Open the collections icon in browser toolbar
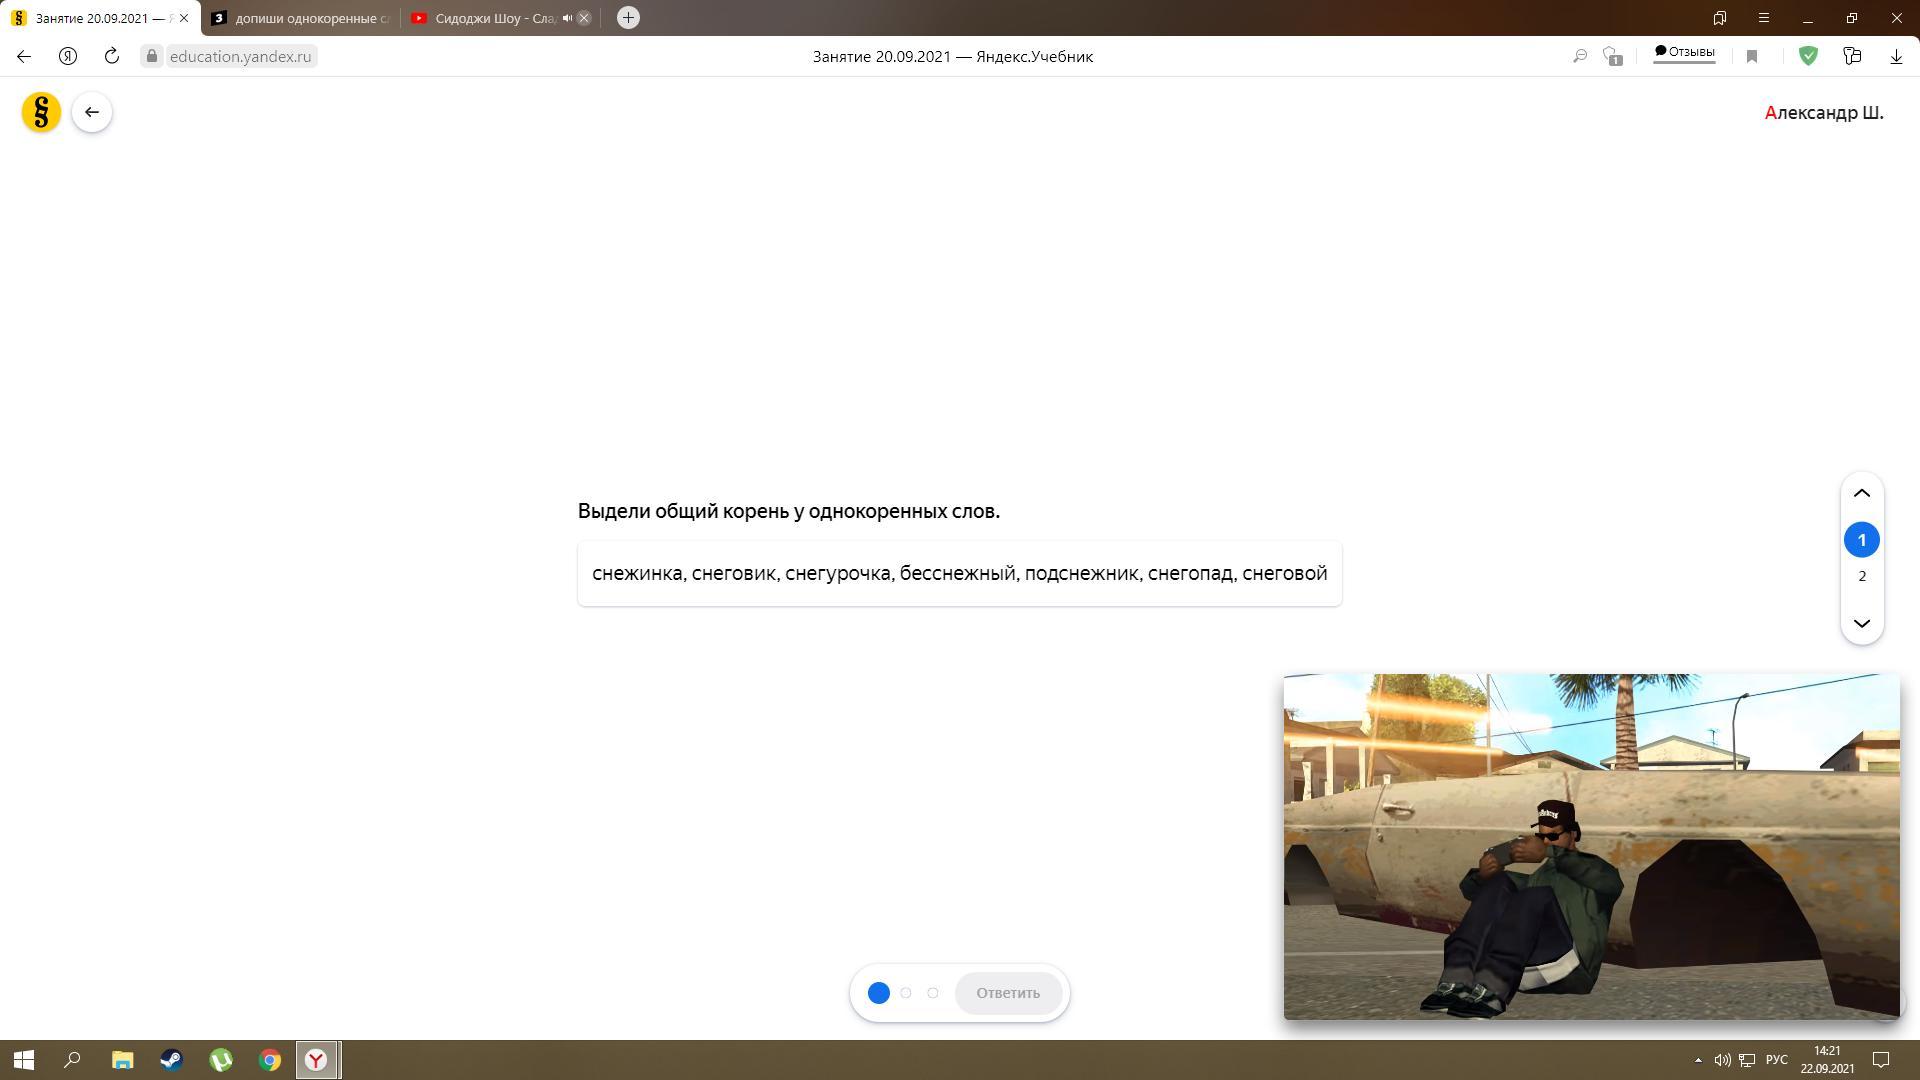Image resolution: width=1920 pixels, height=1080 pixels. click(1852, 56)
